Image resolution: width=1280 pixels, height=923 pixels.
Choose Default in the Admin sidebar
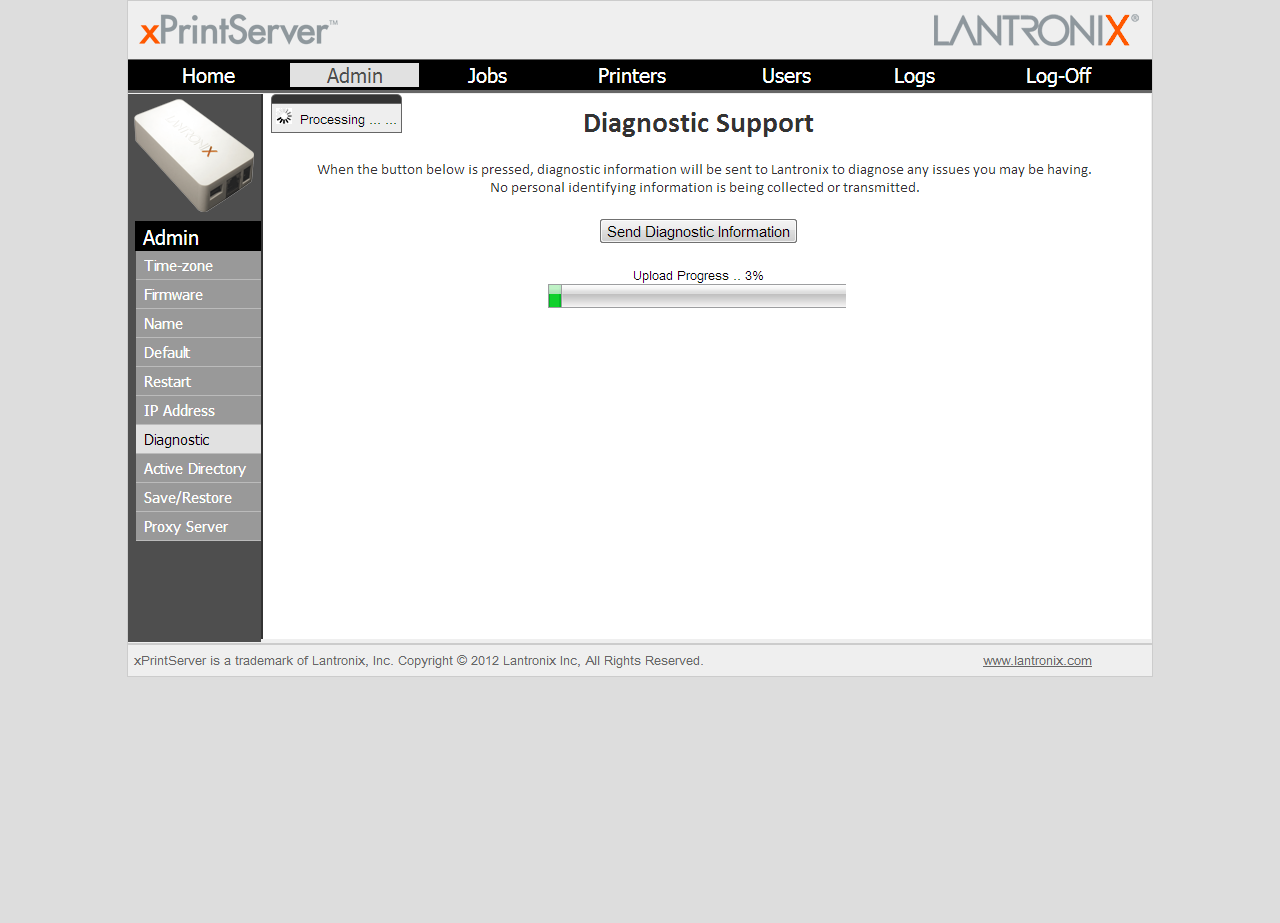(x=198, y=353)
